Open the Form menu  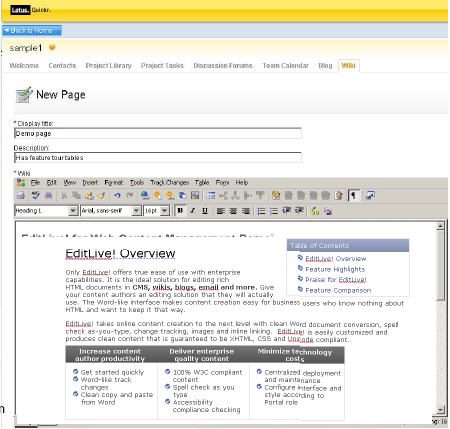tap(222, 182)
